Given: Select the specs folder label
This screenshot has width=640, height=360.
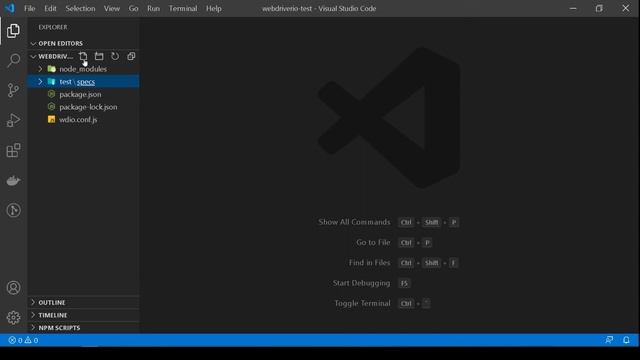Looking at the screenshot, I should point(86,82).
